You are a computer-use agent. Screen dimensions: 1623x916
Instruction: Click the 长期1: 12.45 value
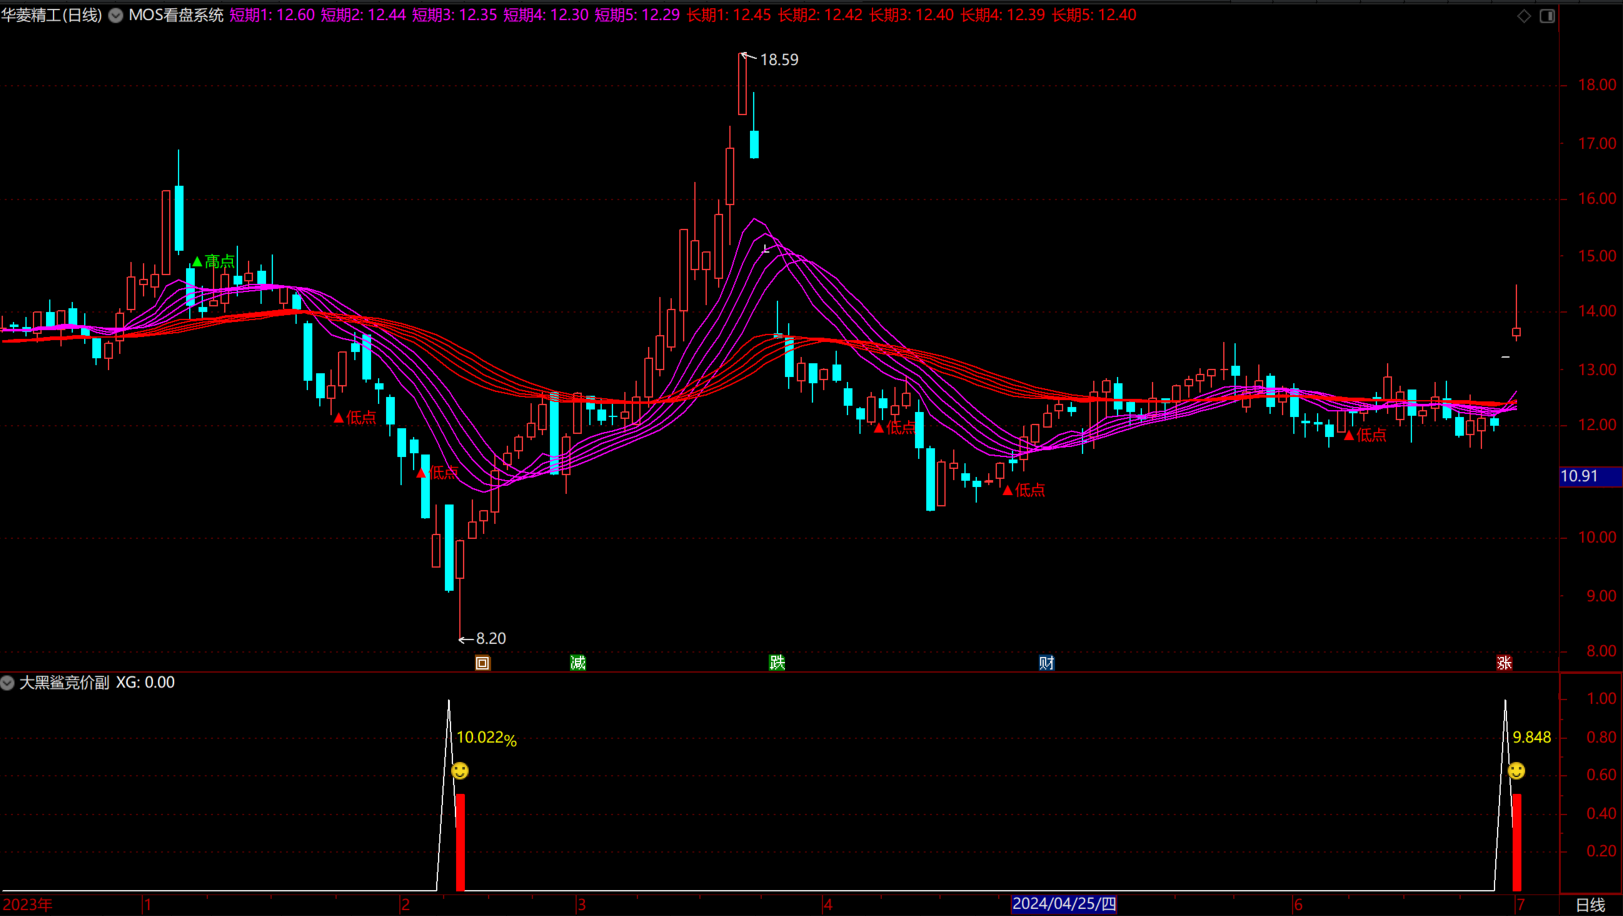(x=729, y=15)
